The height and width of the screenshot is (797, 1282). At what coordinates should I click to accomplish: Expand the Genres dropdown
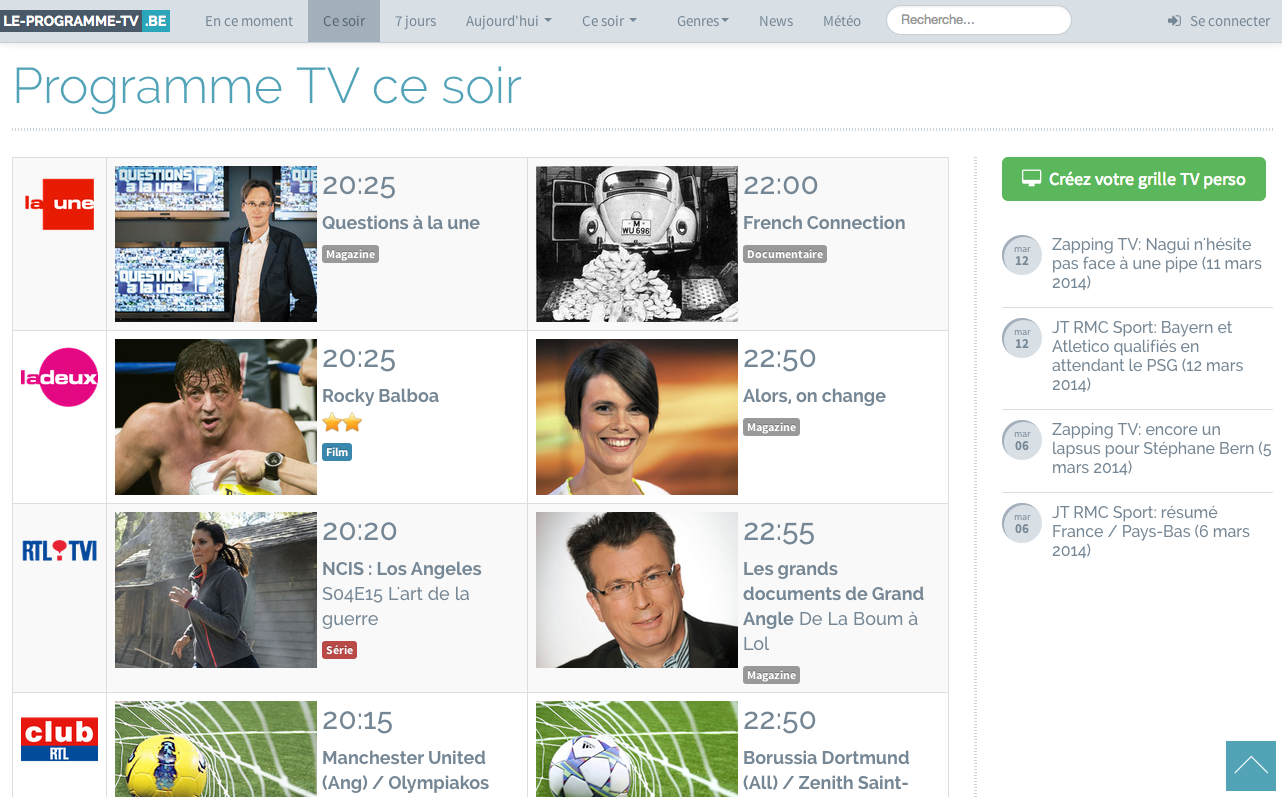click(702, 21)
